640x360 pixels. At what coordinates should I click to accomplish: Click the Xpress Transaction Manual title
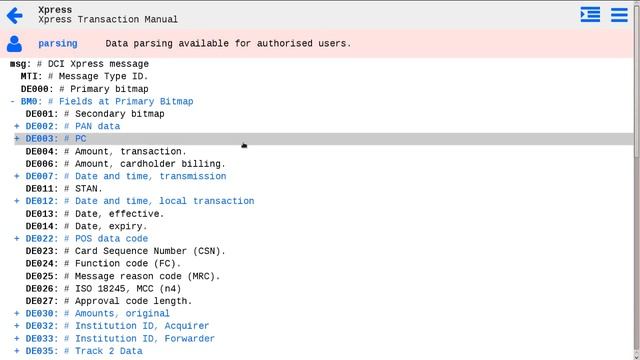pyautogui.click(x=108, y=20)
